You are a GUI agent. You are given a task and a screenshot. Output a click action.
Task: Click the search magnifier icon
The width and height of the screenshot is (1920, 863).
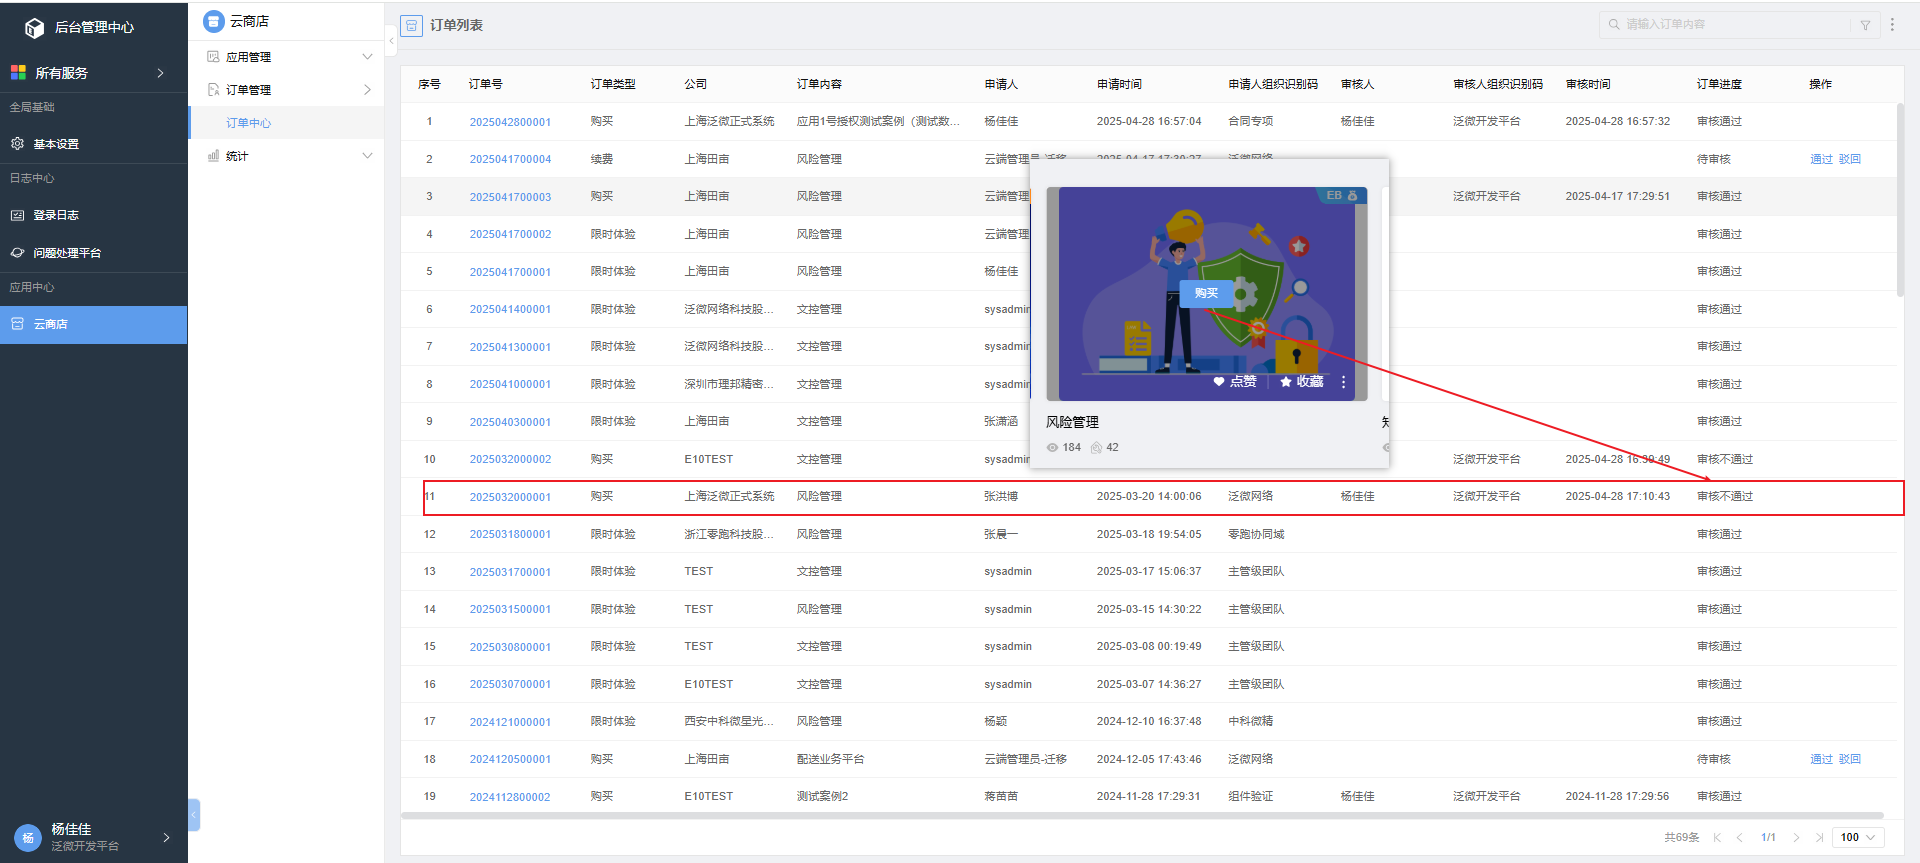(1614, 24)
